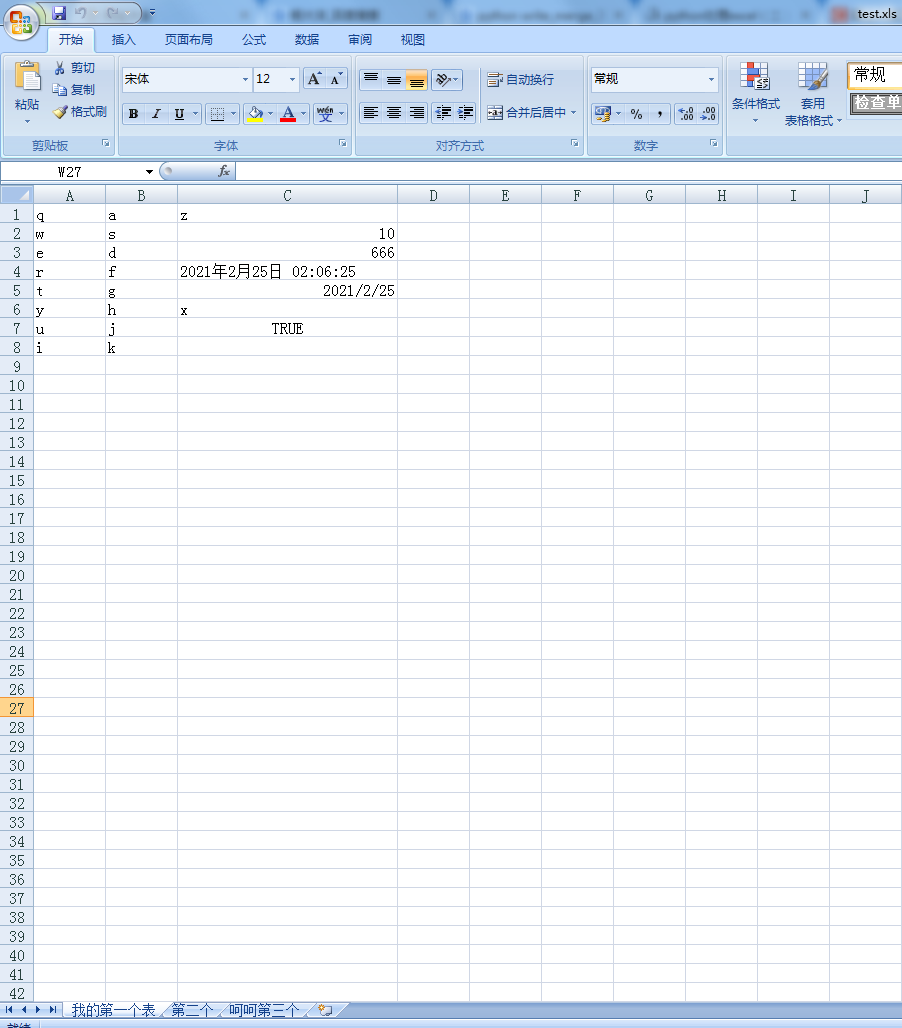Switch to 视图 ribbon tab
The height and width of the screenshot is (1028, 902).
412,40
